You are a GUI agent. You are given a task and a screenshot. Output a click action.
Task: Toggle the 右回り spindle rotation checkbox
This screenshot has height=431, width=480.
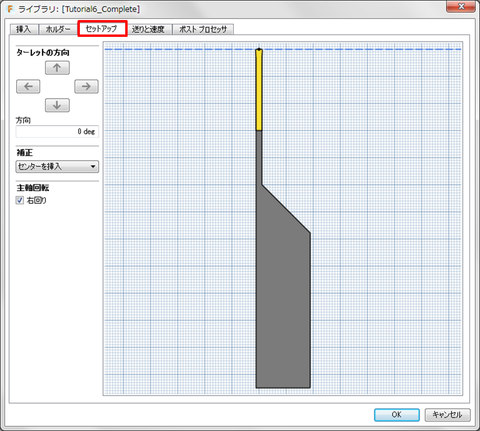point(20,200)
